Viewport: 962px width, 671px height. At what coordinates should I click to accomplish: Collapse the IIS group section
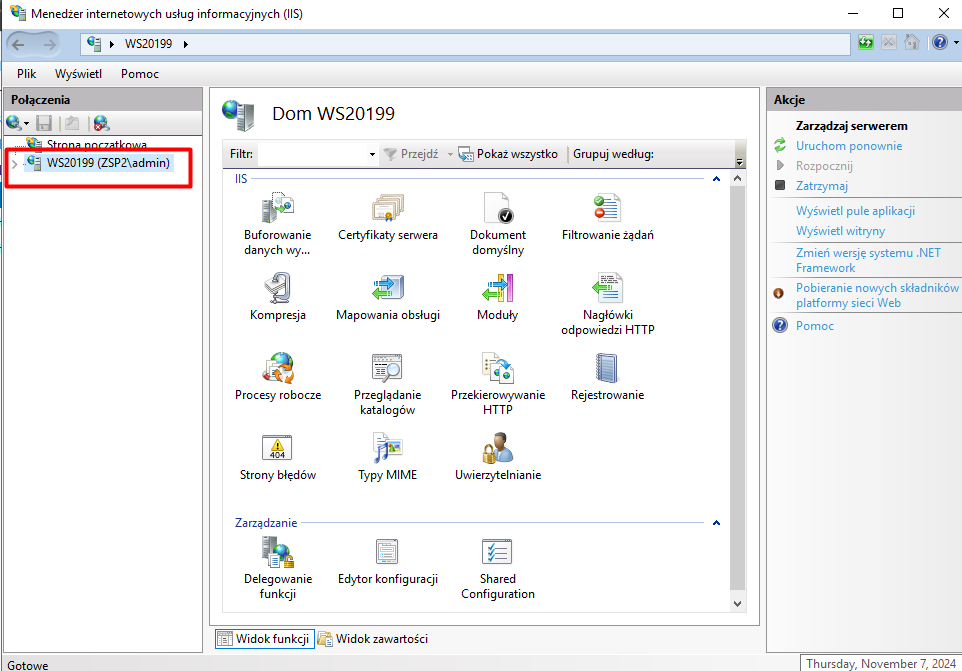pyautogui.click(x=716, y=179)
